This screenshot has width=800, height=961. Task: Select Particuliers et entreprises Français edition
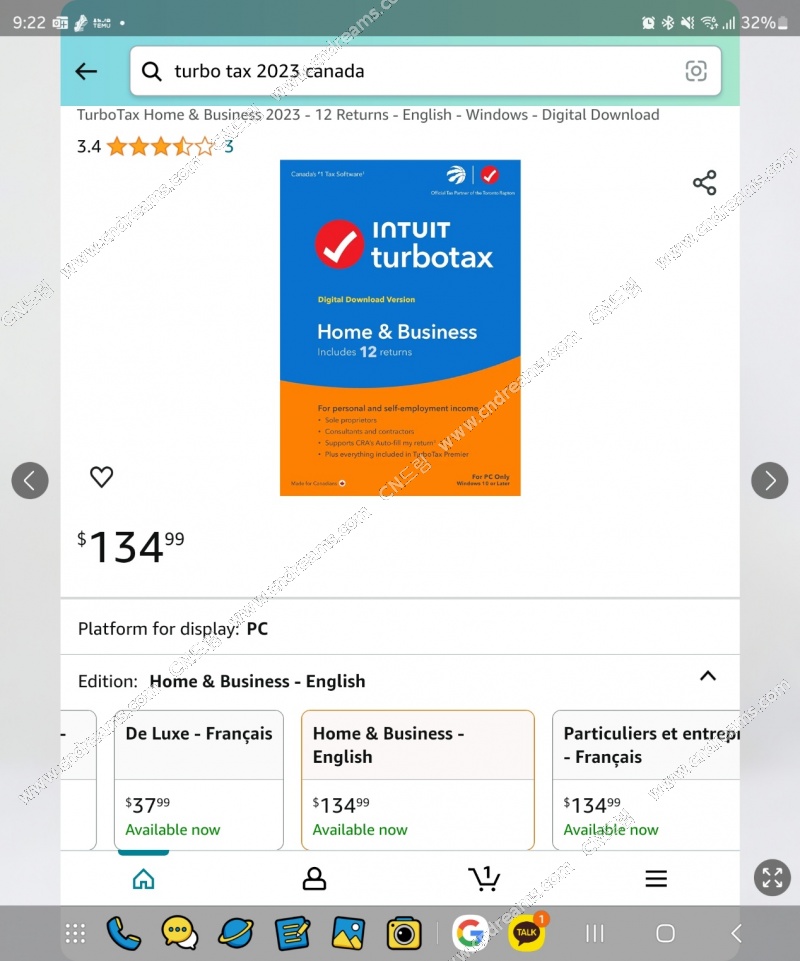[646, 780]
